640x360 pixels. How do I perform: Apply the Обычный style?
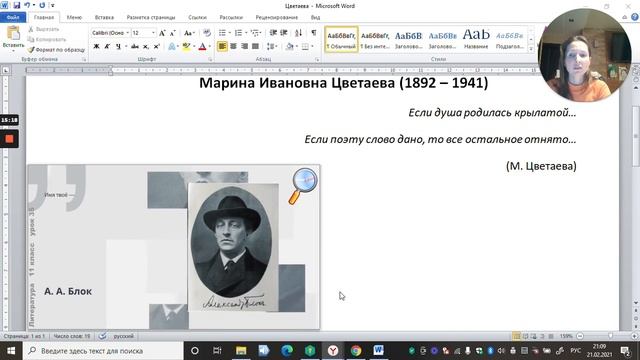click(x=341, y=40)
